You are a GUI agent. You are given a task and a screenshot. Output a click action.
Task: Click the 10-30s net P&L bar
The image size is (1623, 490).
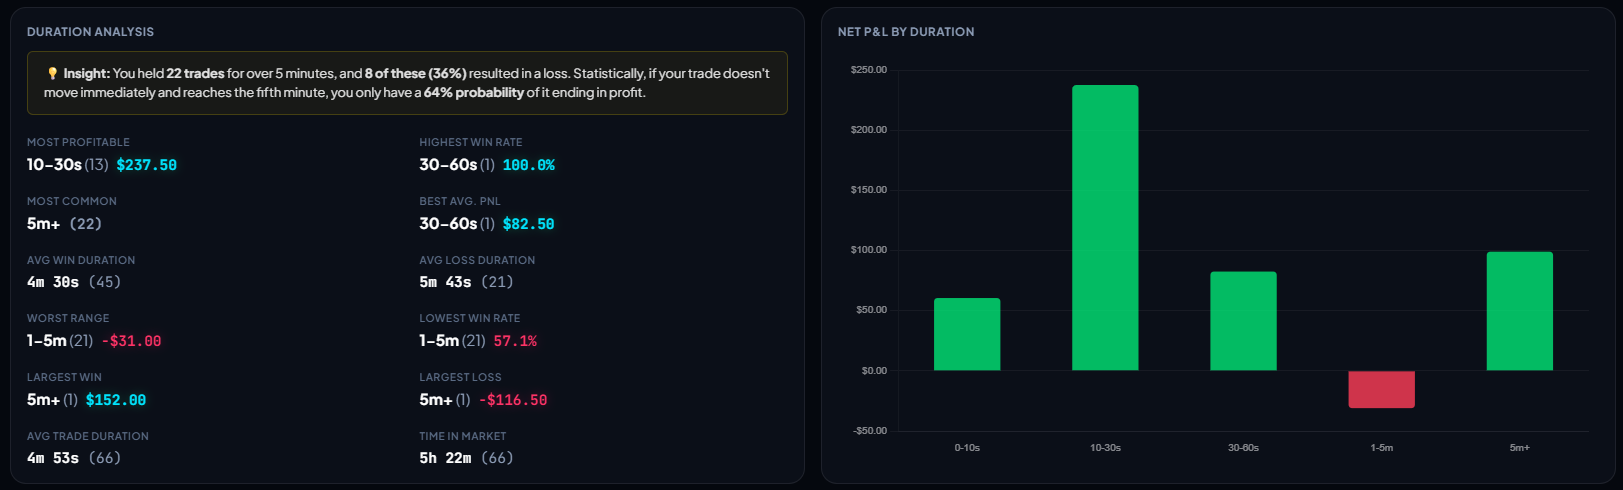(1105, 228)
